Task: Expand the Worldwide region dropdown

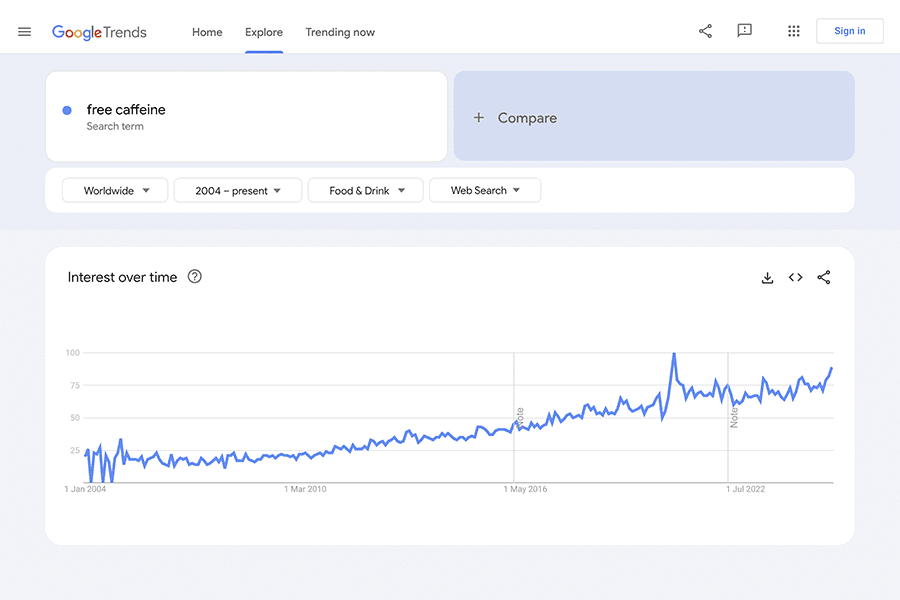Action: (x=114, y=191)
